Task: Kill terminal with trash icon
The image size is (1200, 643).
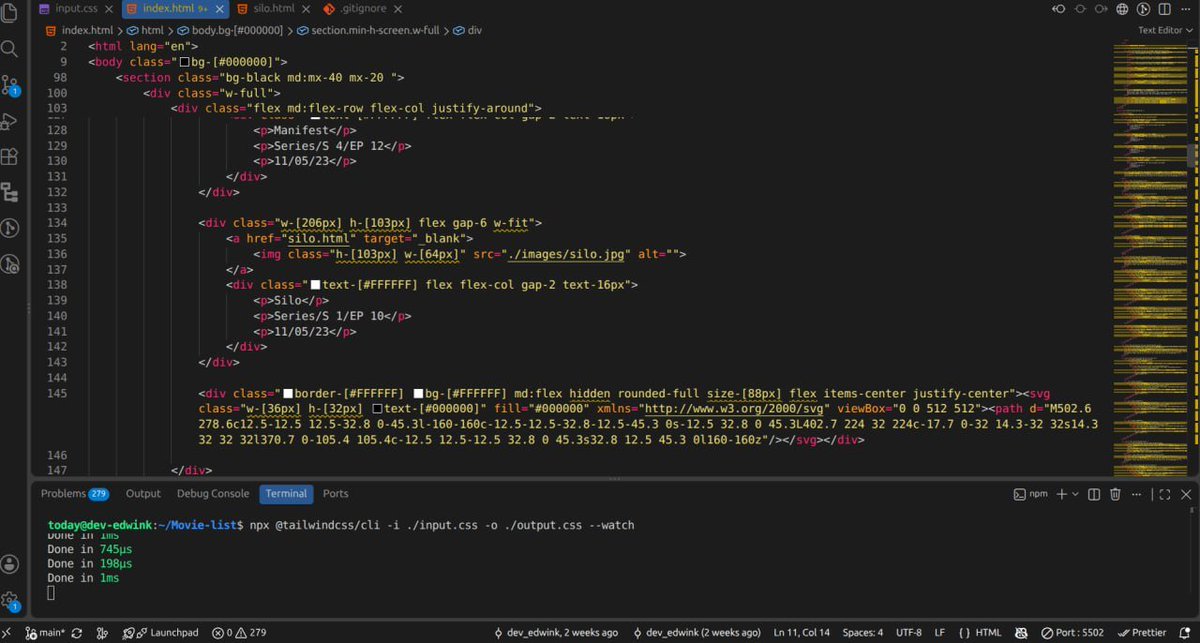Action: pyautogui.click(x=1117, y=493)
